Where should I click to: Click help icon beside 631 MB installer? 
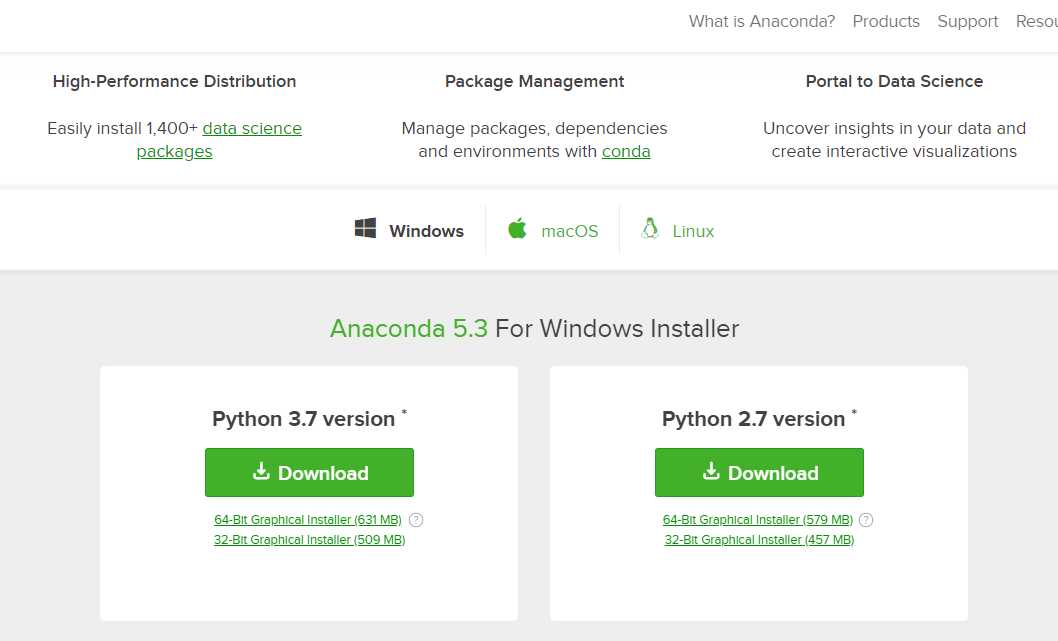[x=416, y=520]
